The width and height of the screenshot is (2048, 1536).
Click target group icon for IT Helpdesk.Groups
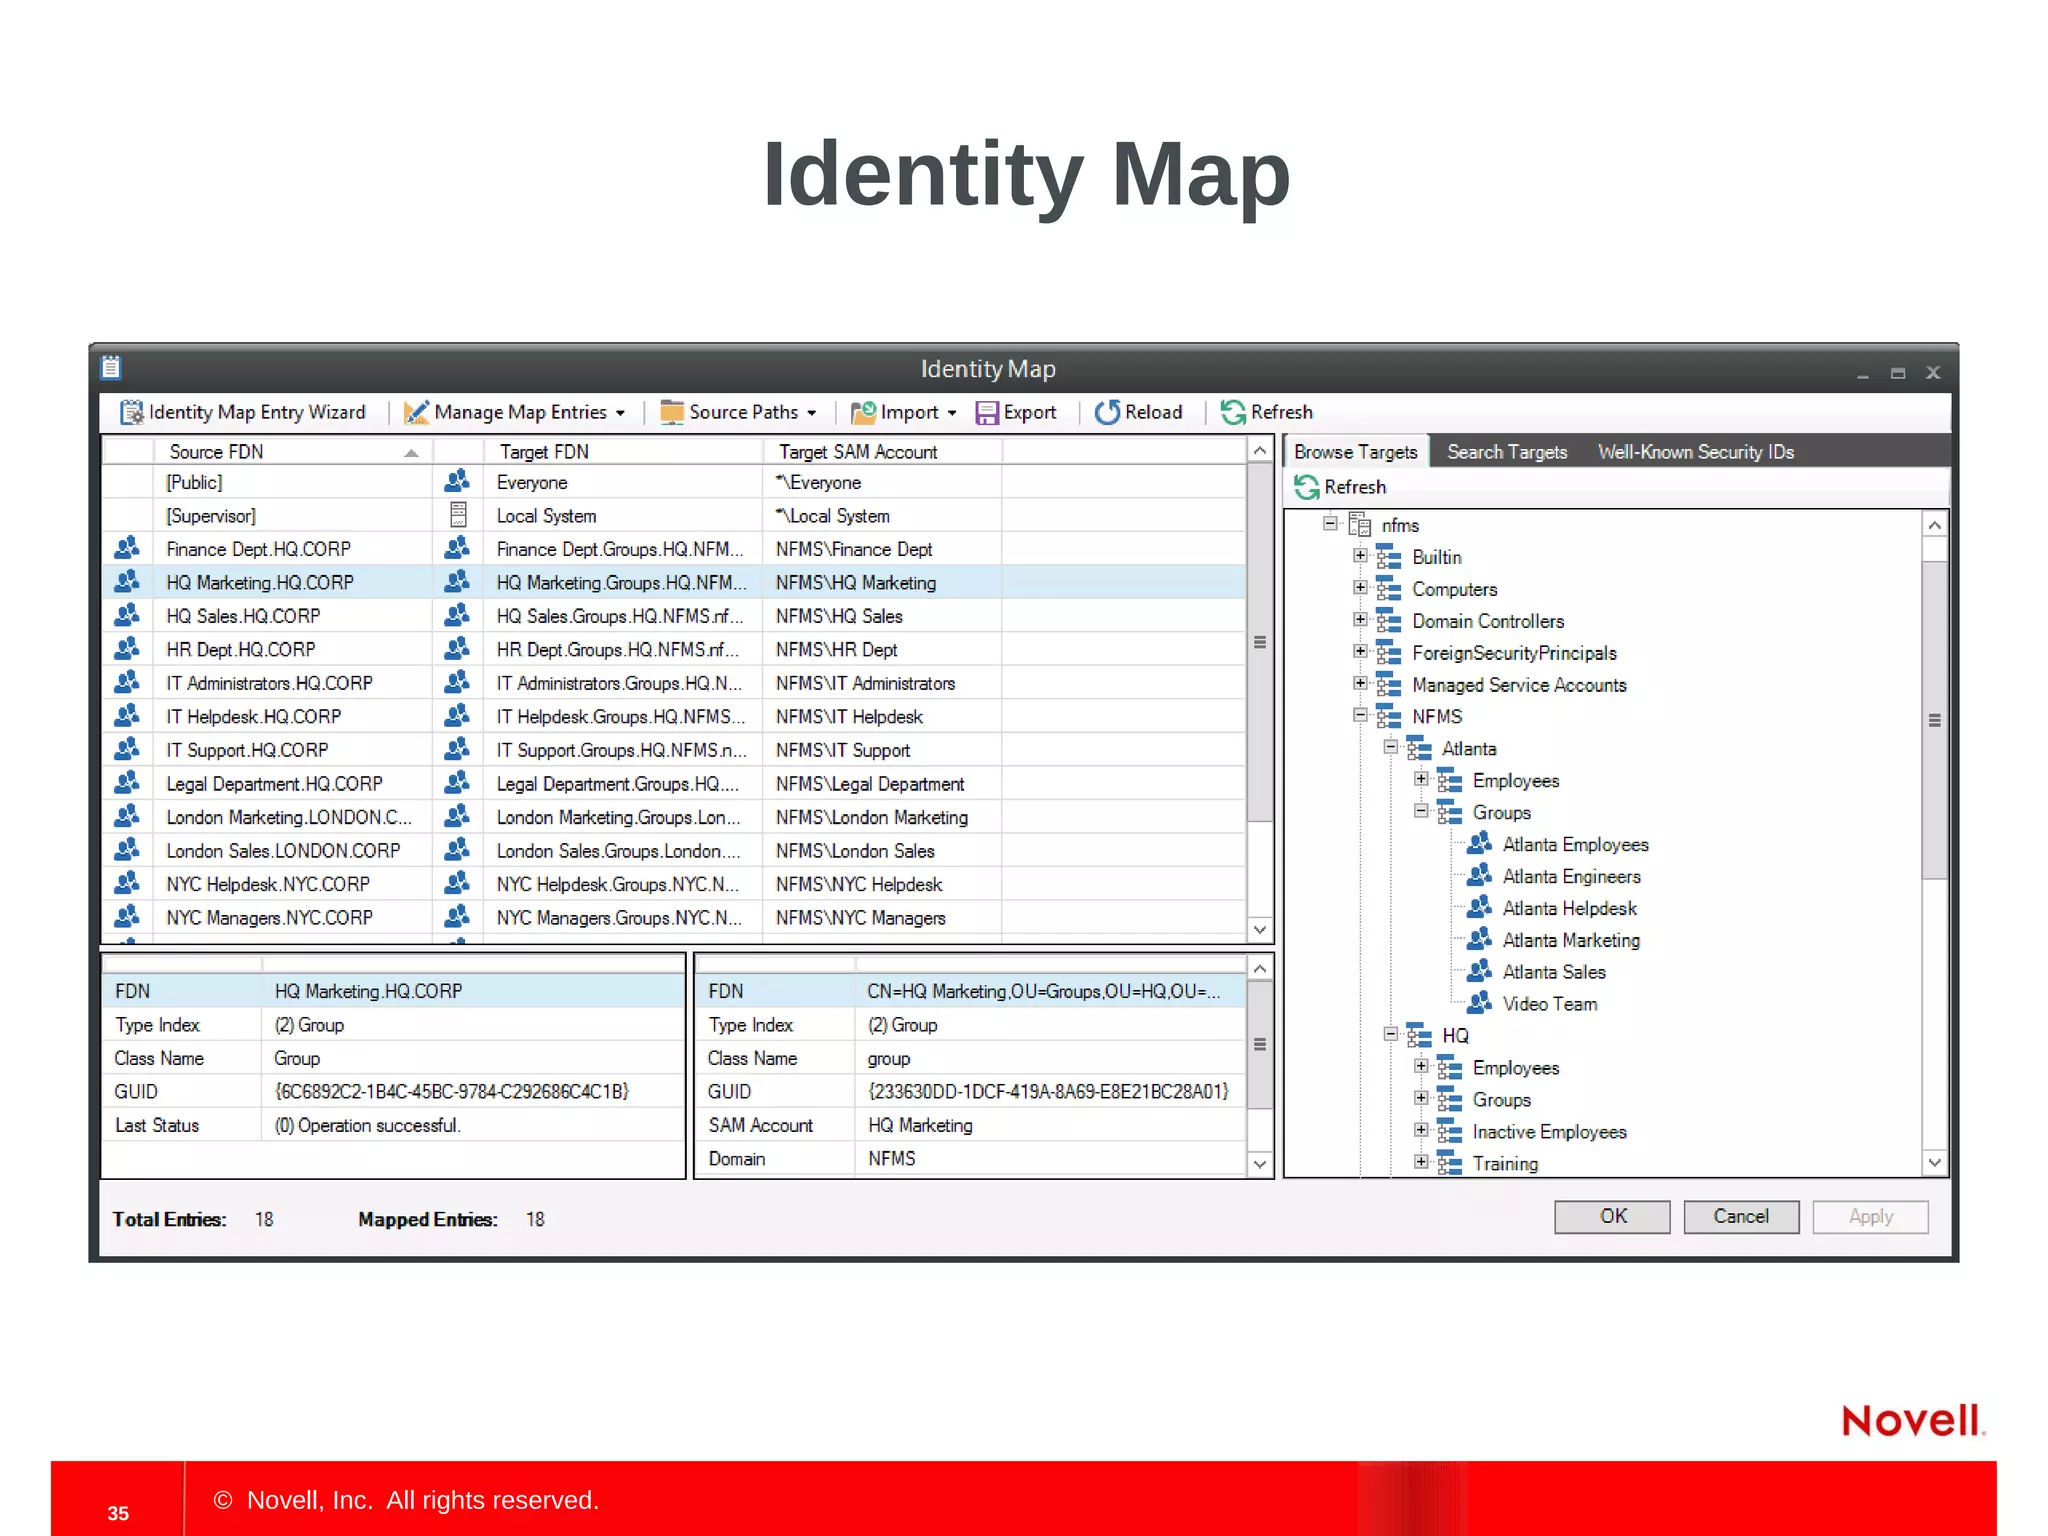(457, 715)
